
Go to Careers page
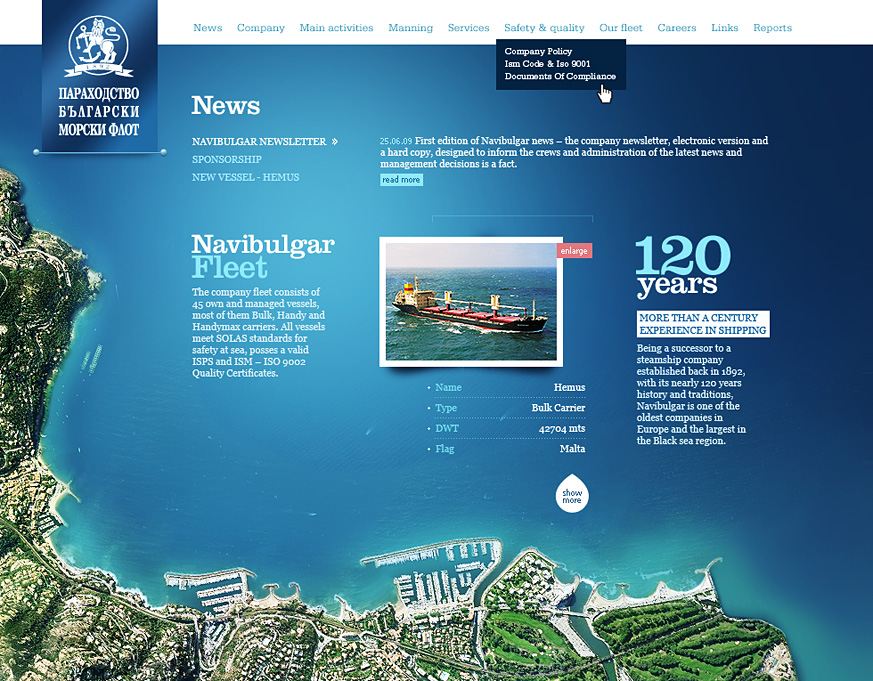tap(676, 28)
